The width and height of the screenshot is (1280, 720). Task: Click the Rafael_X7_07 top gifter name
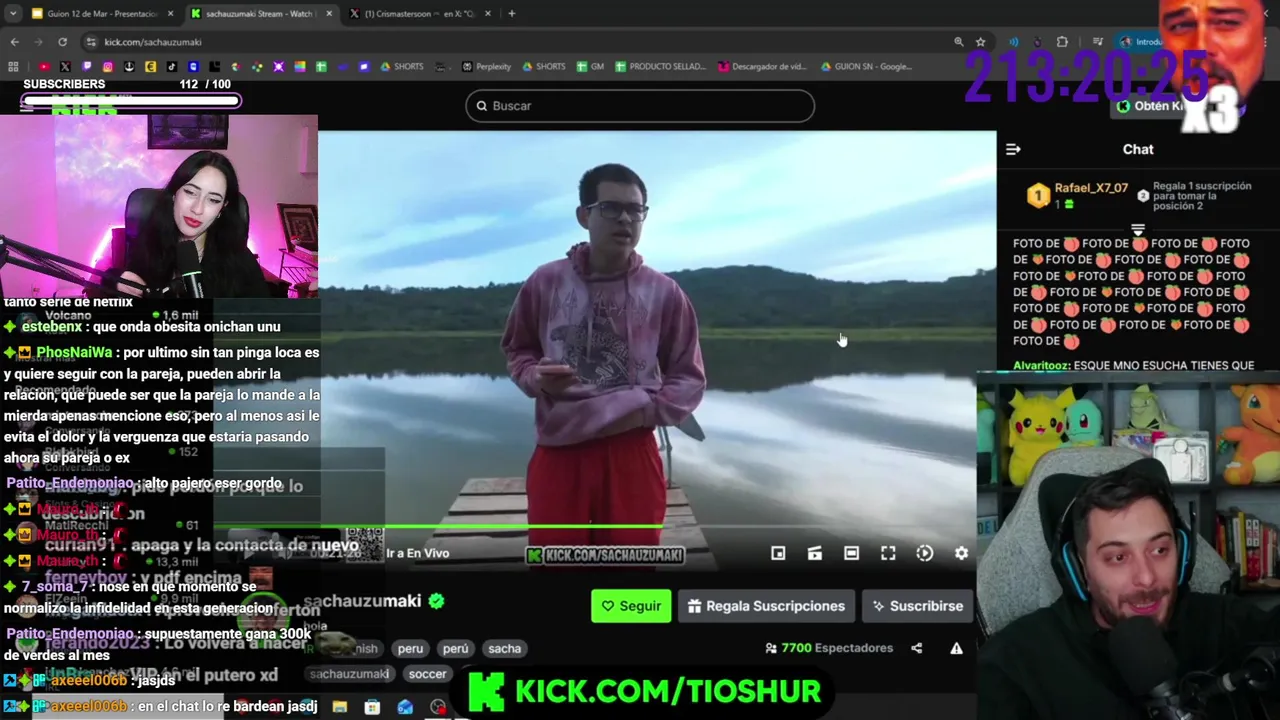pyautogui.click(x=1091, y=188)
